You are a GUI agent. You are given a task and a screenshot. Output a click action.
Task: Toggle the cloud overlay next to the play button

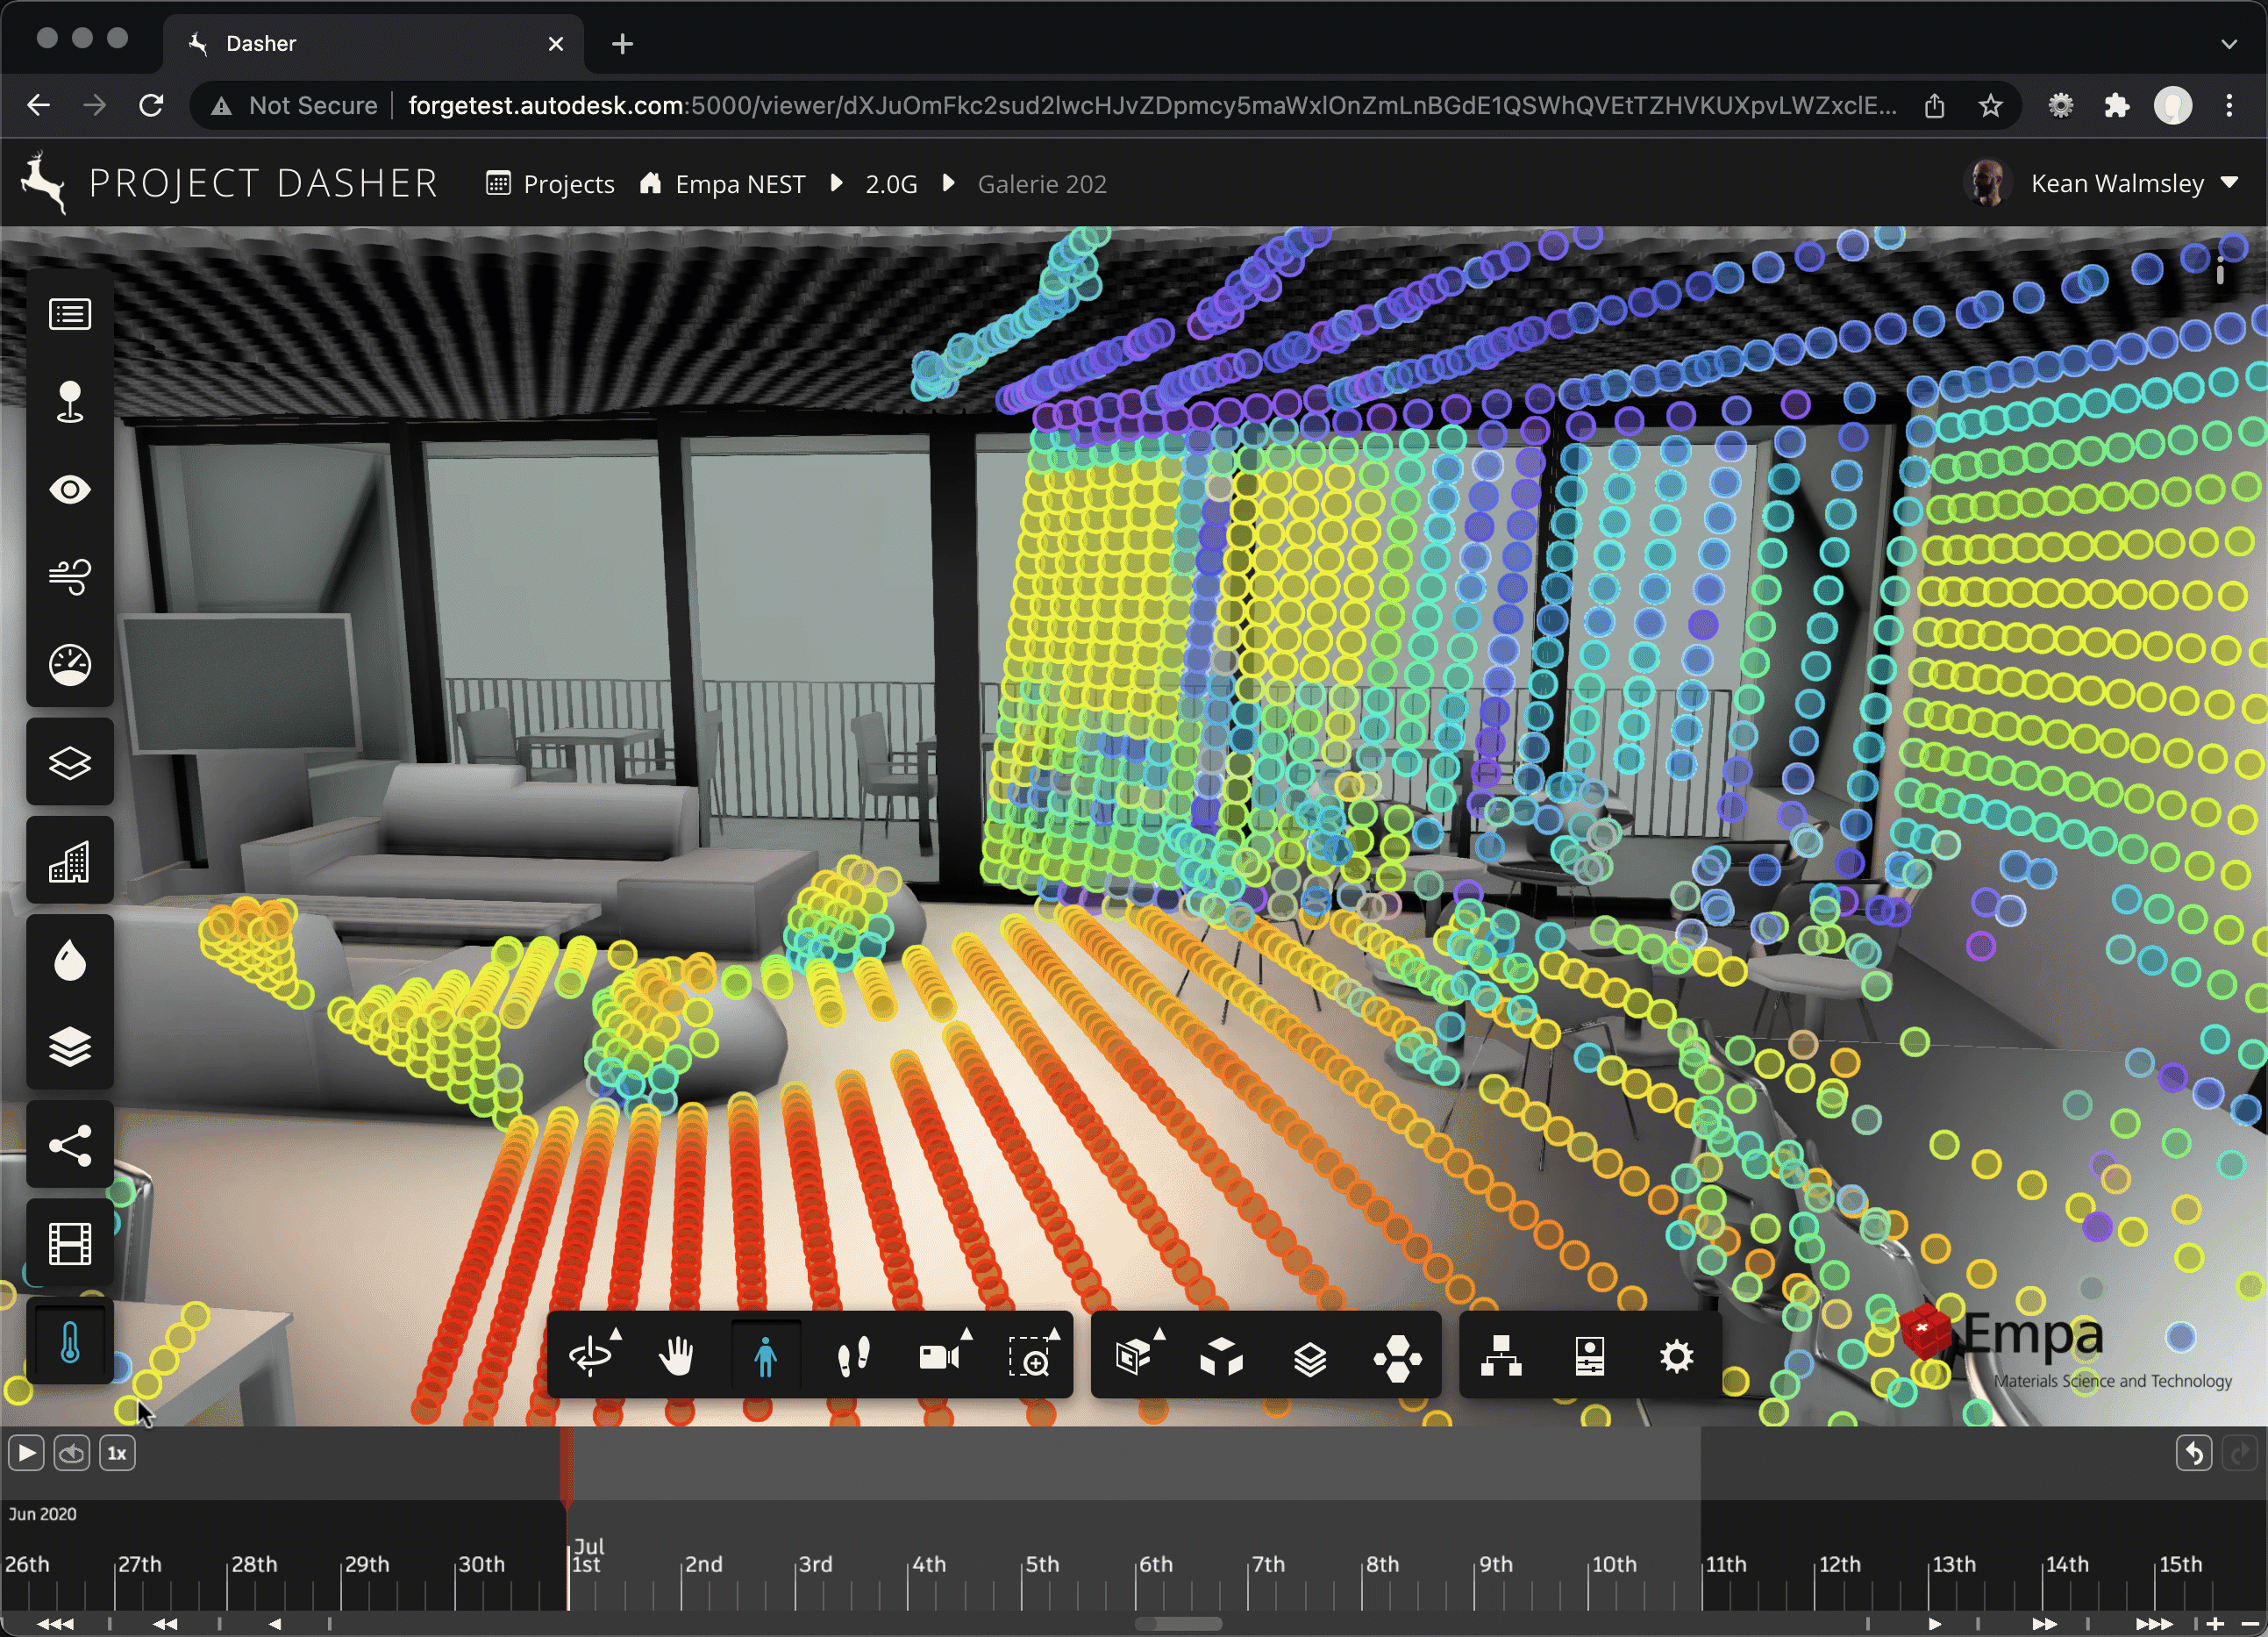click(71, 1453)
